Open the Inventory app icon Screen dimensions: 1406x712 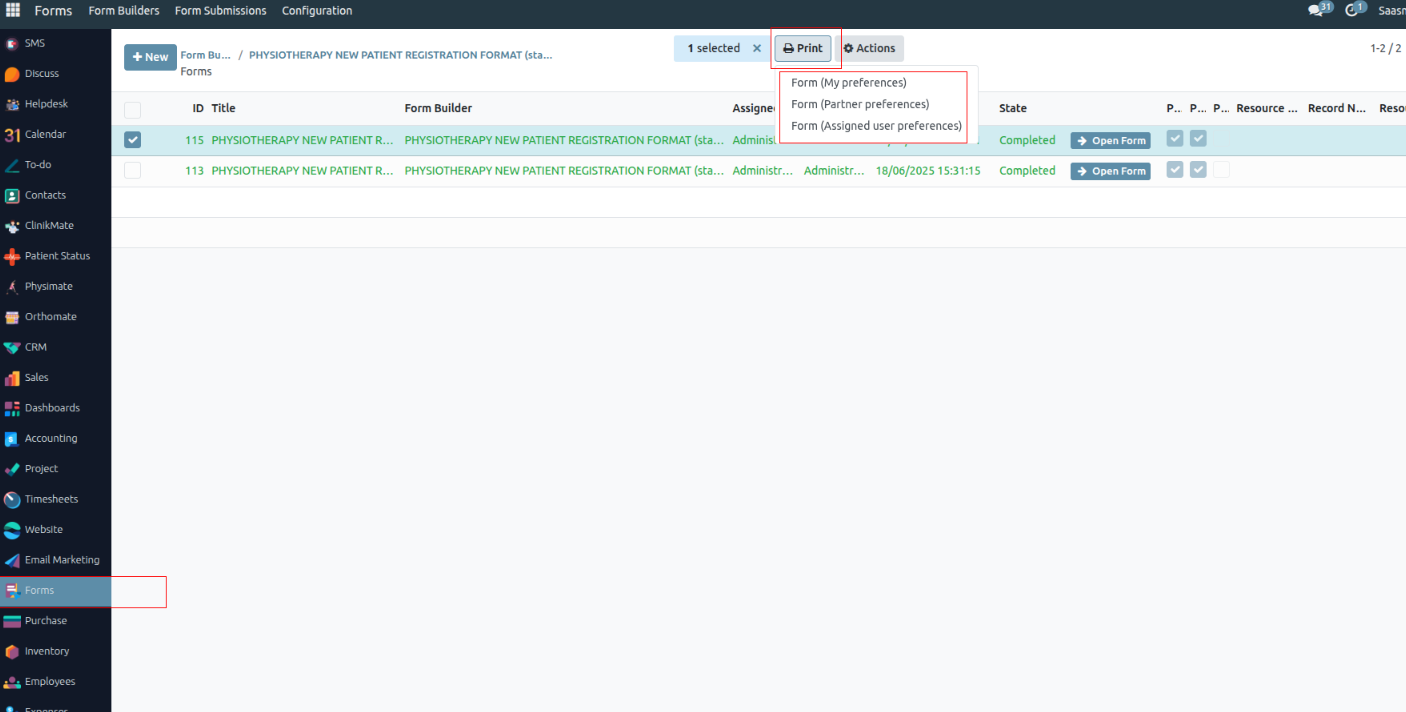click(12, 651)
